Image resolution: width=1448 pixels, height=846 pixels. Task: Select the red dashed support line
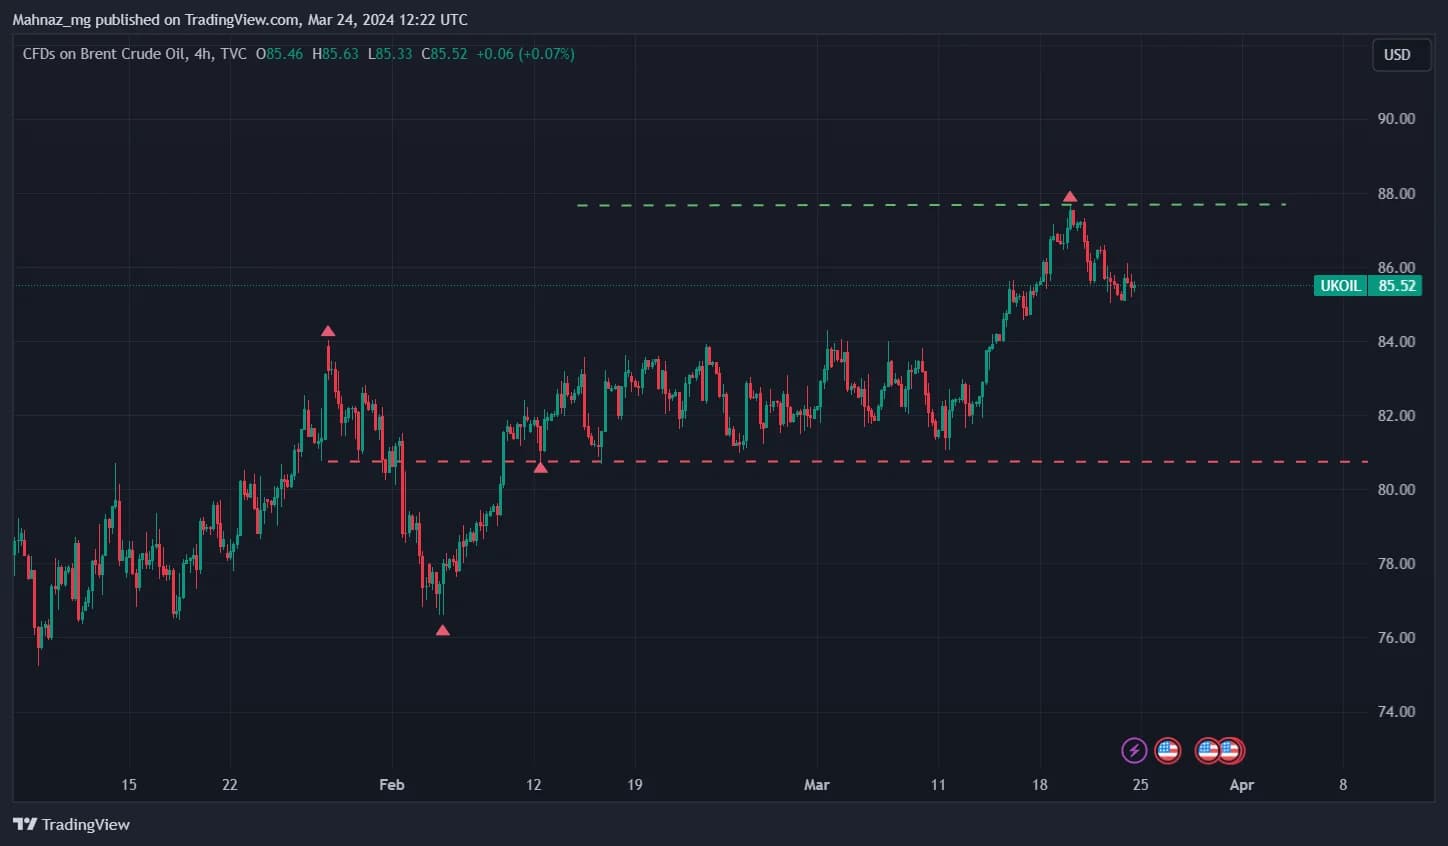pos(848,462)
